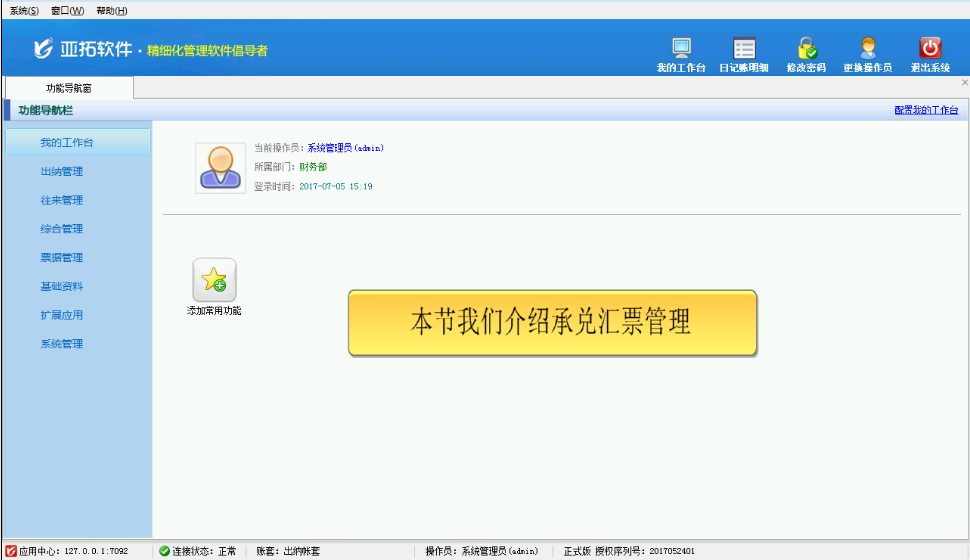Click the operator avatar picture
The image size is (970, 560).
click(220, 167)
